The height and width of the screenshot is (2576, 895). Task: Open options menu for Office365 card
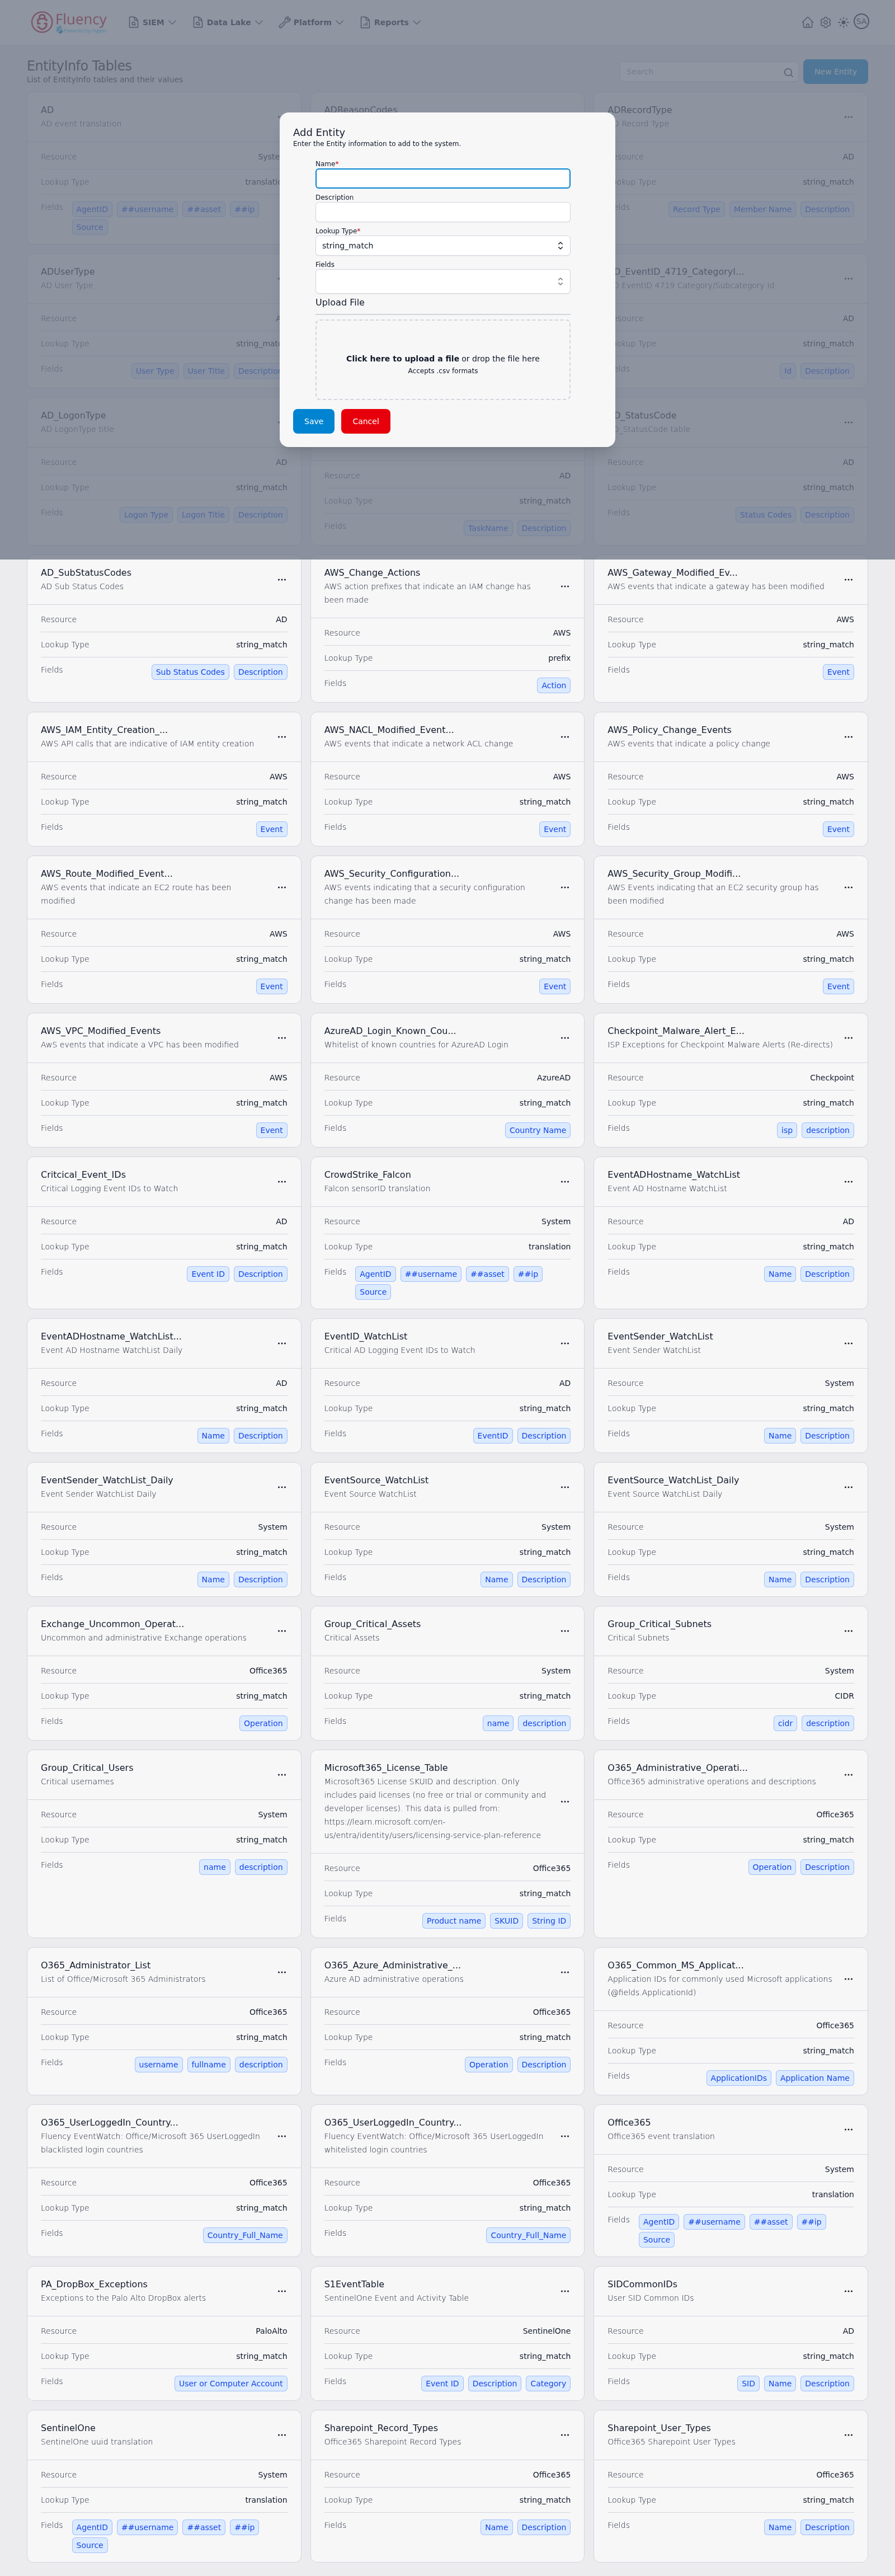tap(848, 2129)
